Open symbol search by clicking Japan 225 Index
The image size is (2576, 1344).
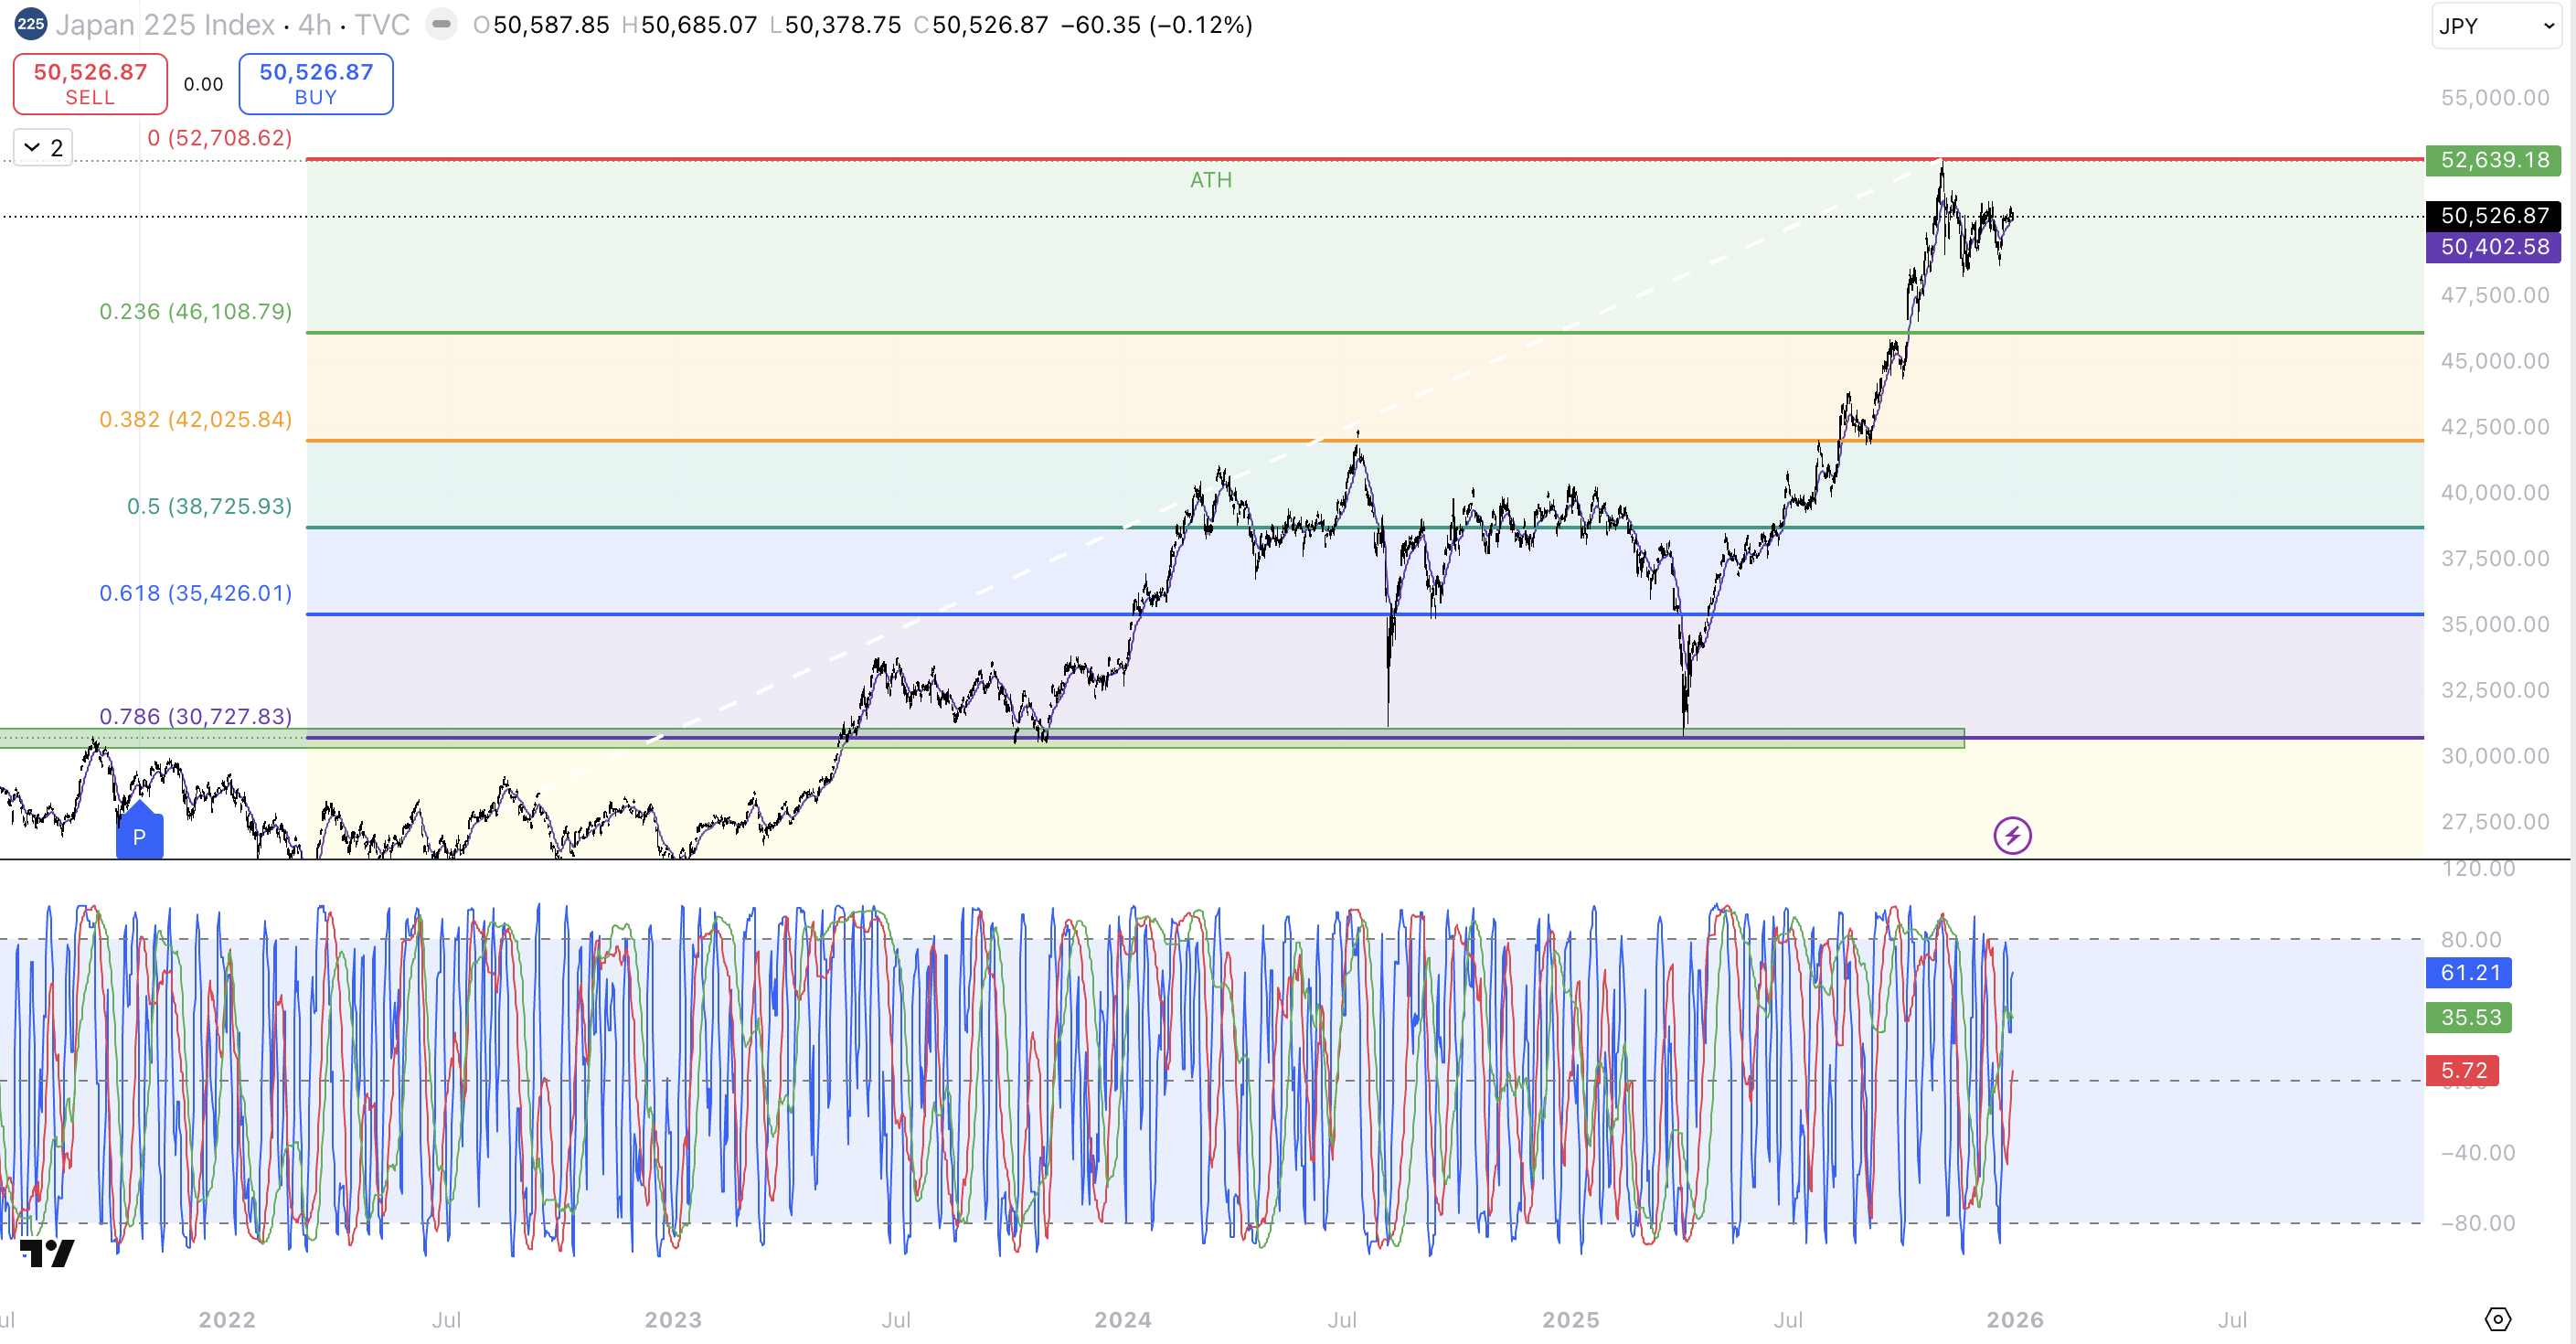click(165, 25)
